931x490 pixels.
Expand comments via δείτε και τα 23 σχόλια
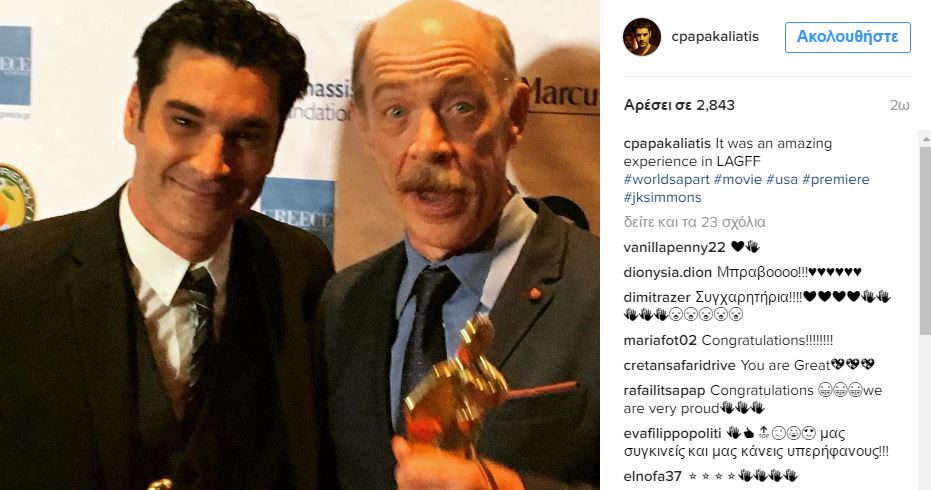tap(695, 222)
